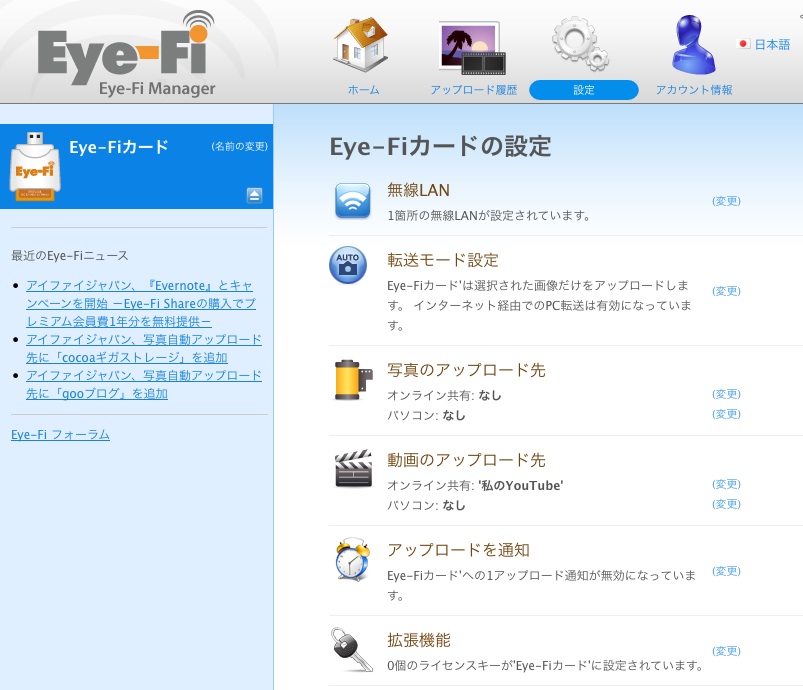Click the AUTO camera transfer mode icon
Viewport: 803px width, 690px height.
tap(348, 265)
